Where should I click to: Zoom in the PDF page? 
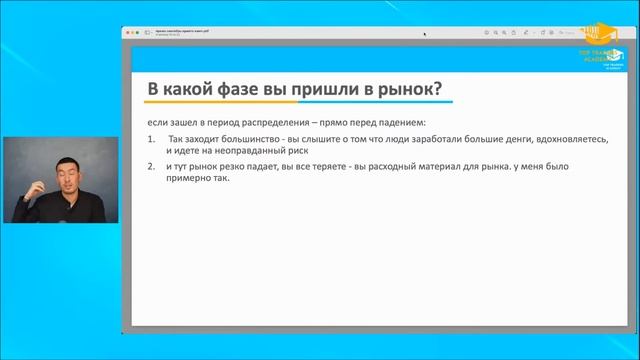pyautogui.click(x=504, y=32)
